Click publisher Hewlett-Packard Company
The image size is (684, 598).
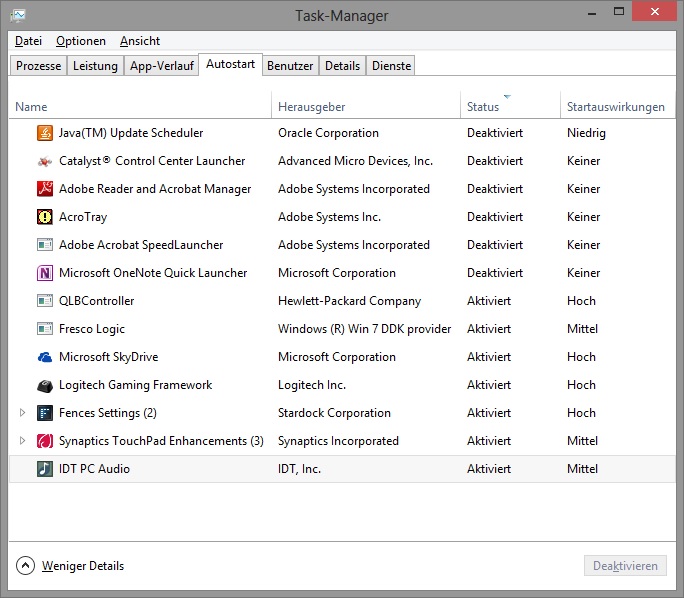click(349, 301)
